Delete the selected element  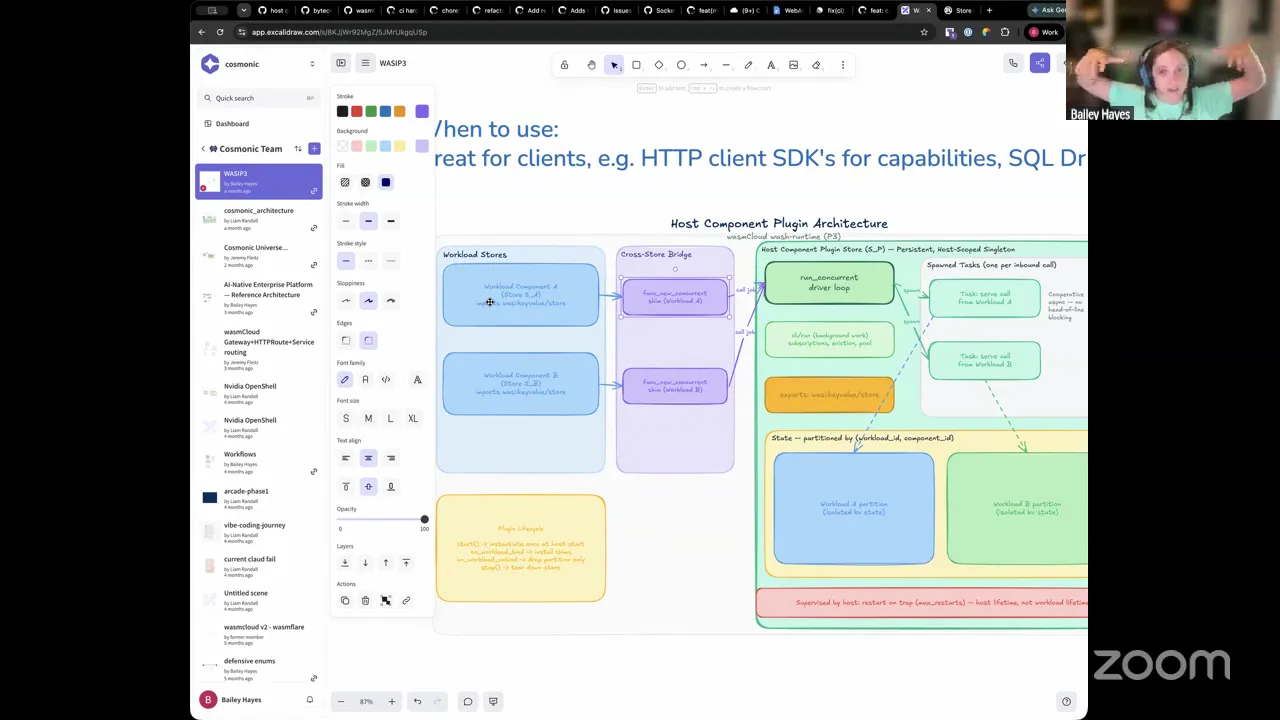(x=365, y=601)
